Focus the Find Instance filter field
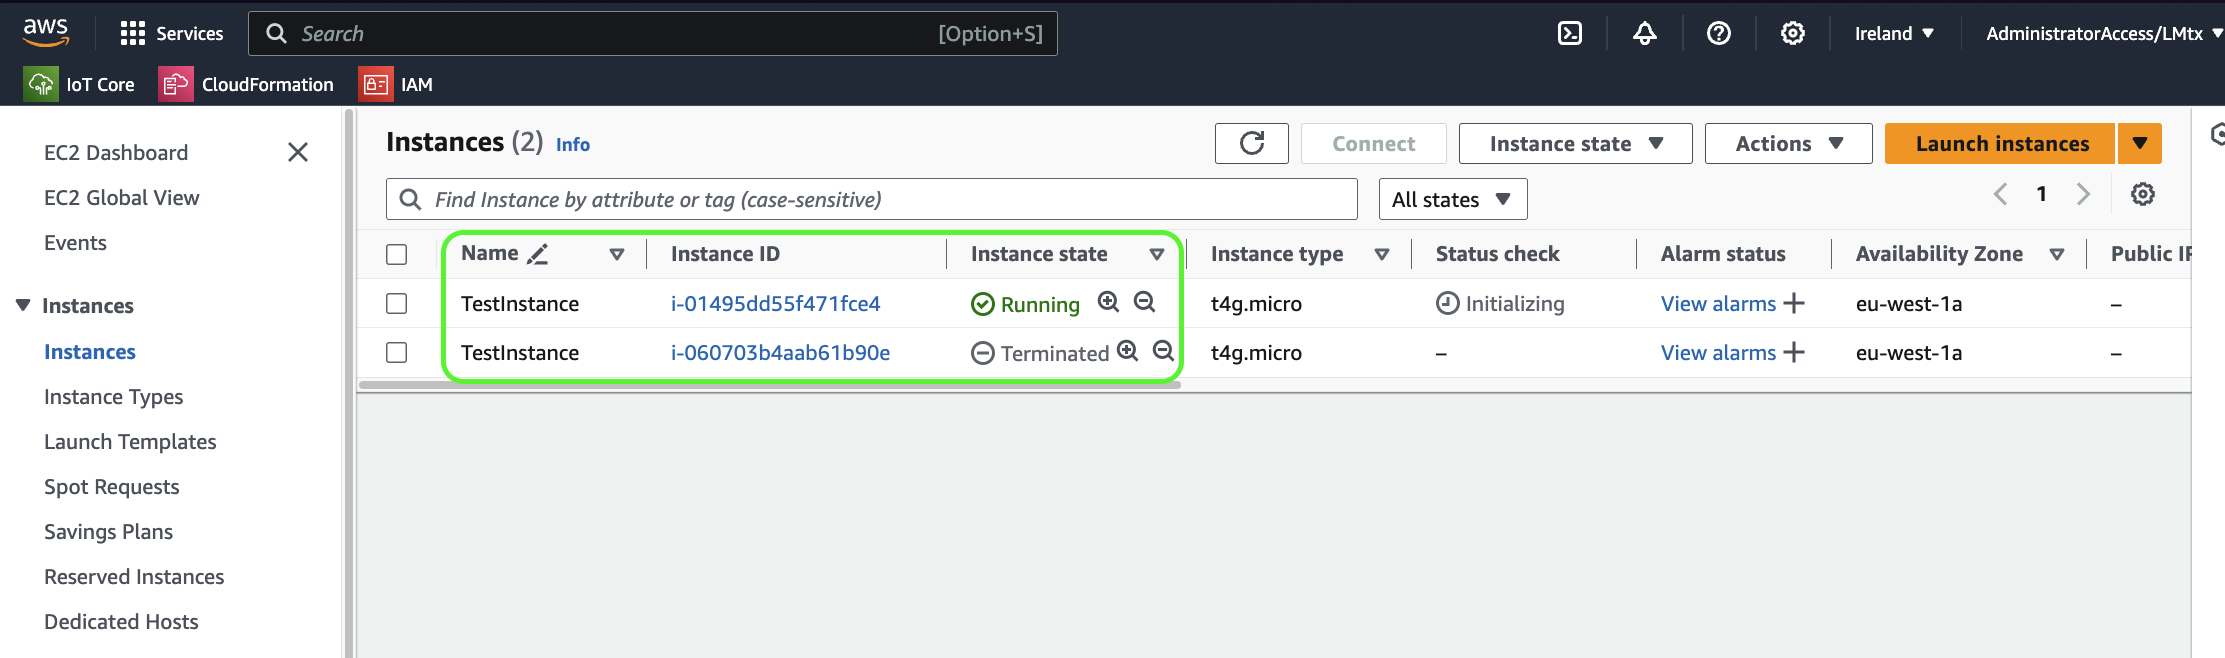Screen dimensions: 2225x658 click(x=871, y=199)
